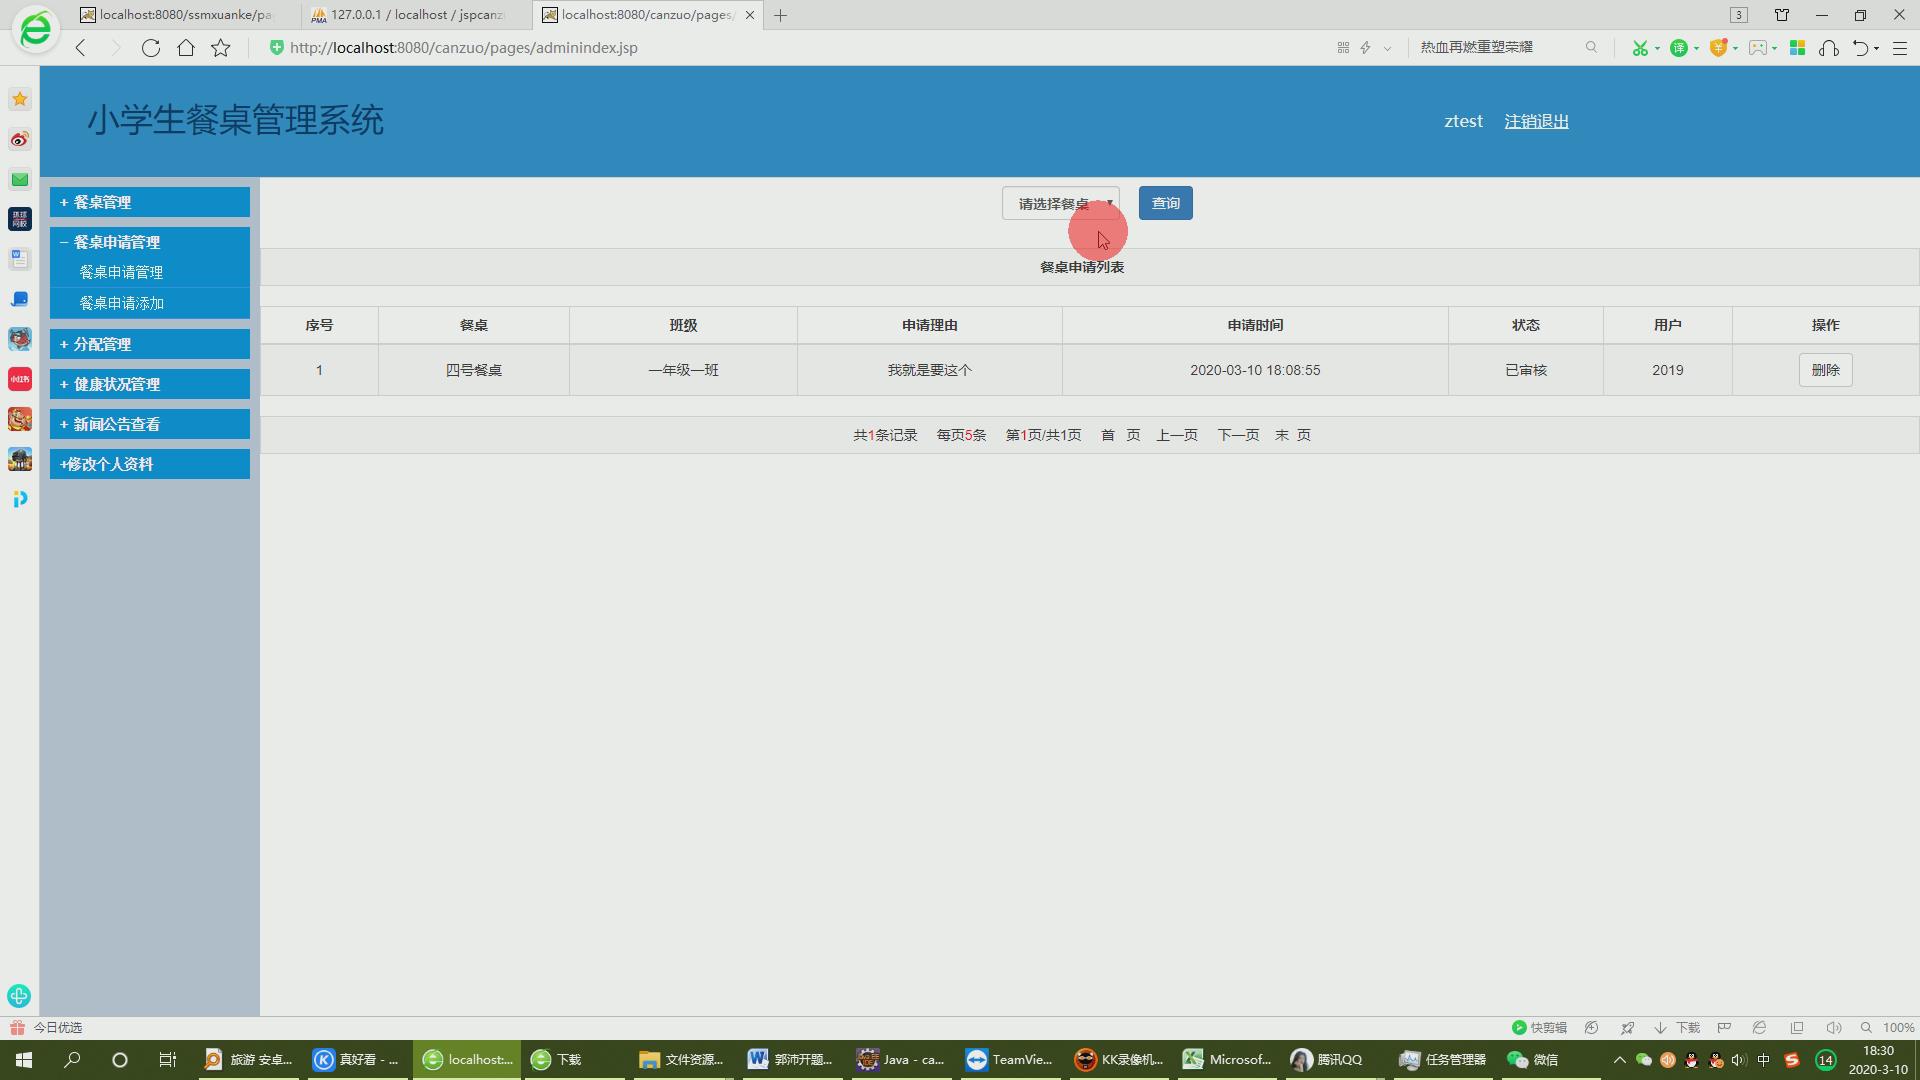Click the browser address bar URL
Viewport: 1920px width, 1080px height.
point(463,48)
